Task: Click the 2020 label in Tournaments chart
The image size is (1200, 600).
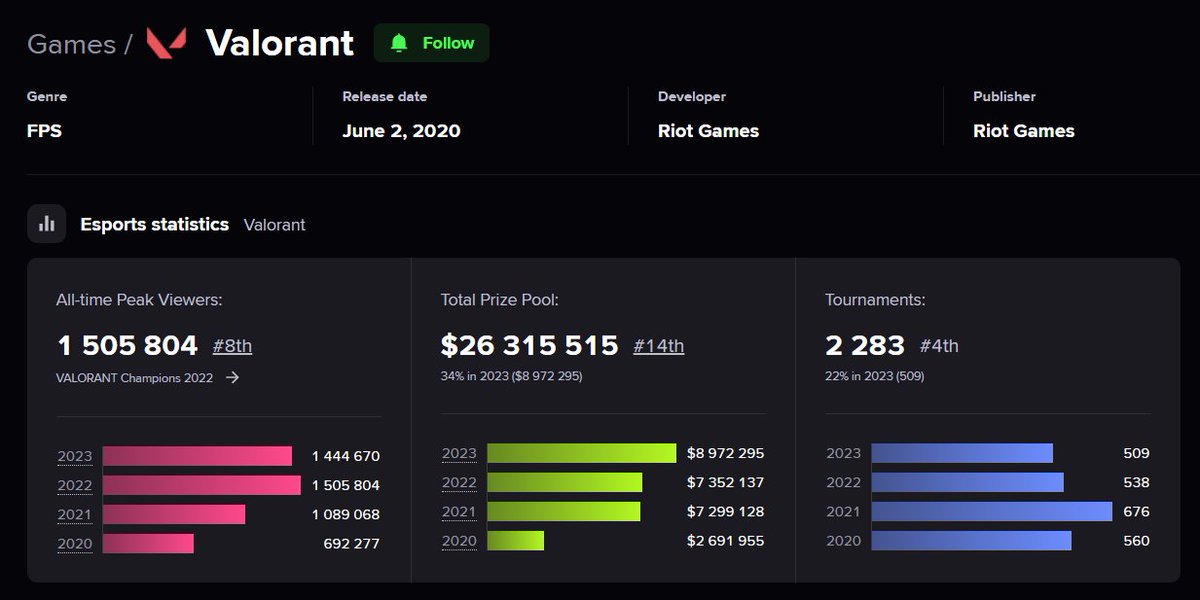Action: pyautogui.click(x=843, y=541)
